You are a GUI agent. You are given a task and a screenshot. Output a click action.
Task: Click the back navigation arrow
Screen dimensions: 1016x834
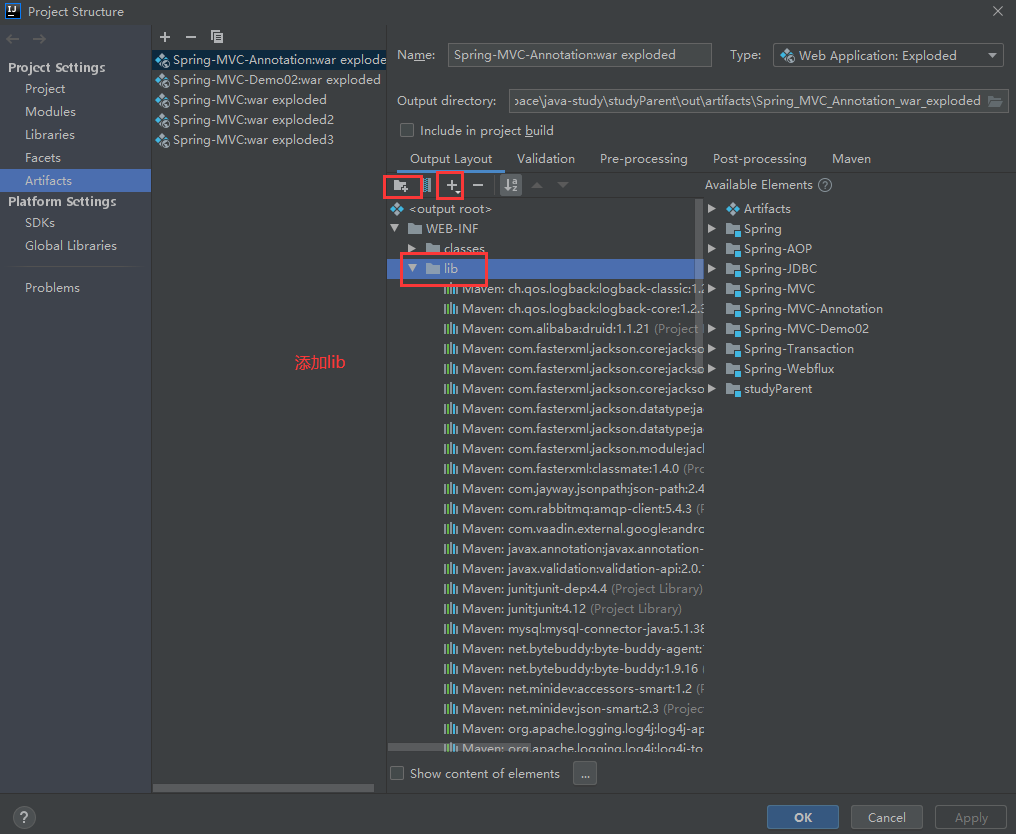coord(12,40)
